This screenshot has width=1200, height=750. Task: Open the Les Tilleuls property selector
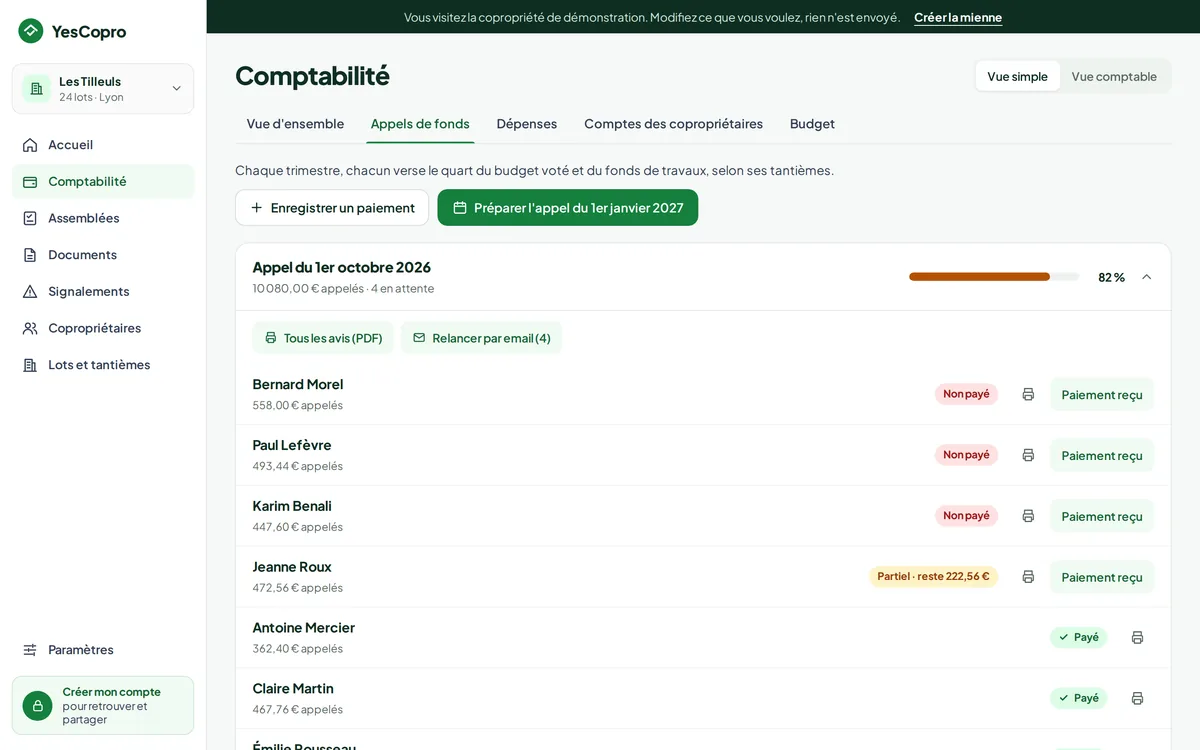click(x=103, y=89)
